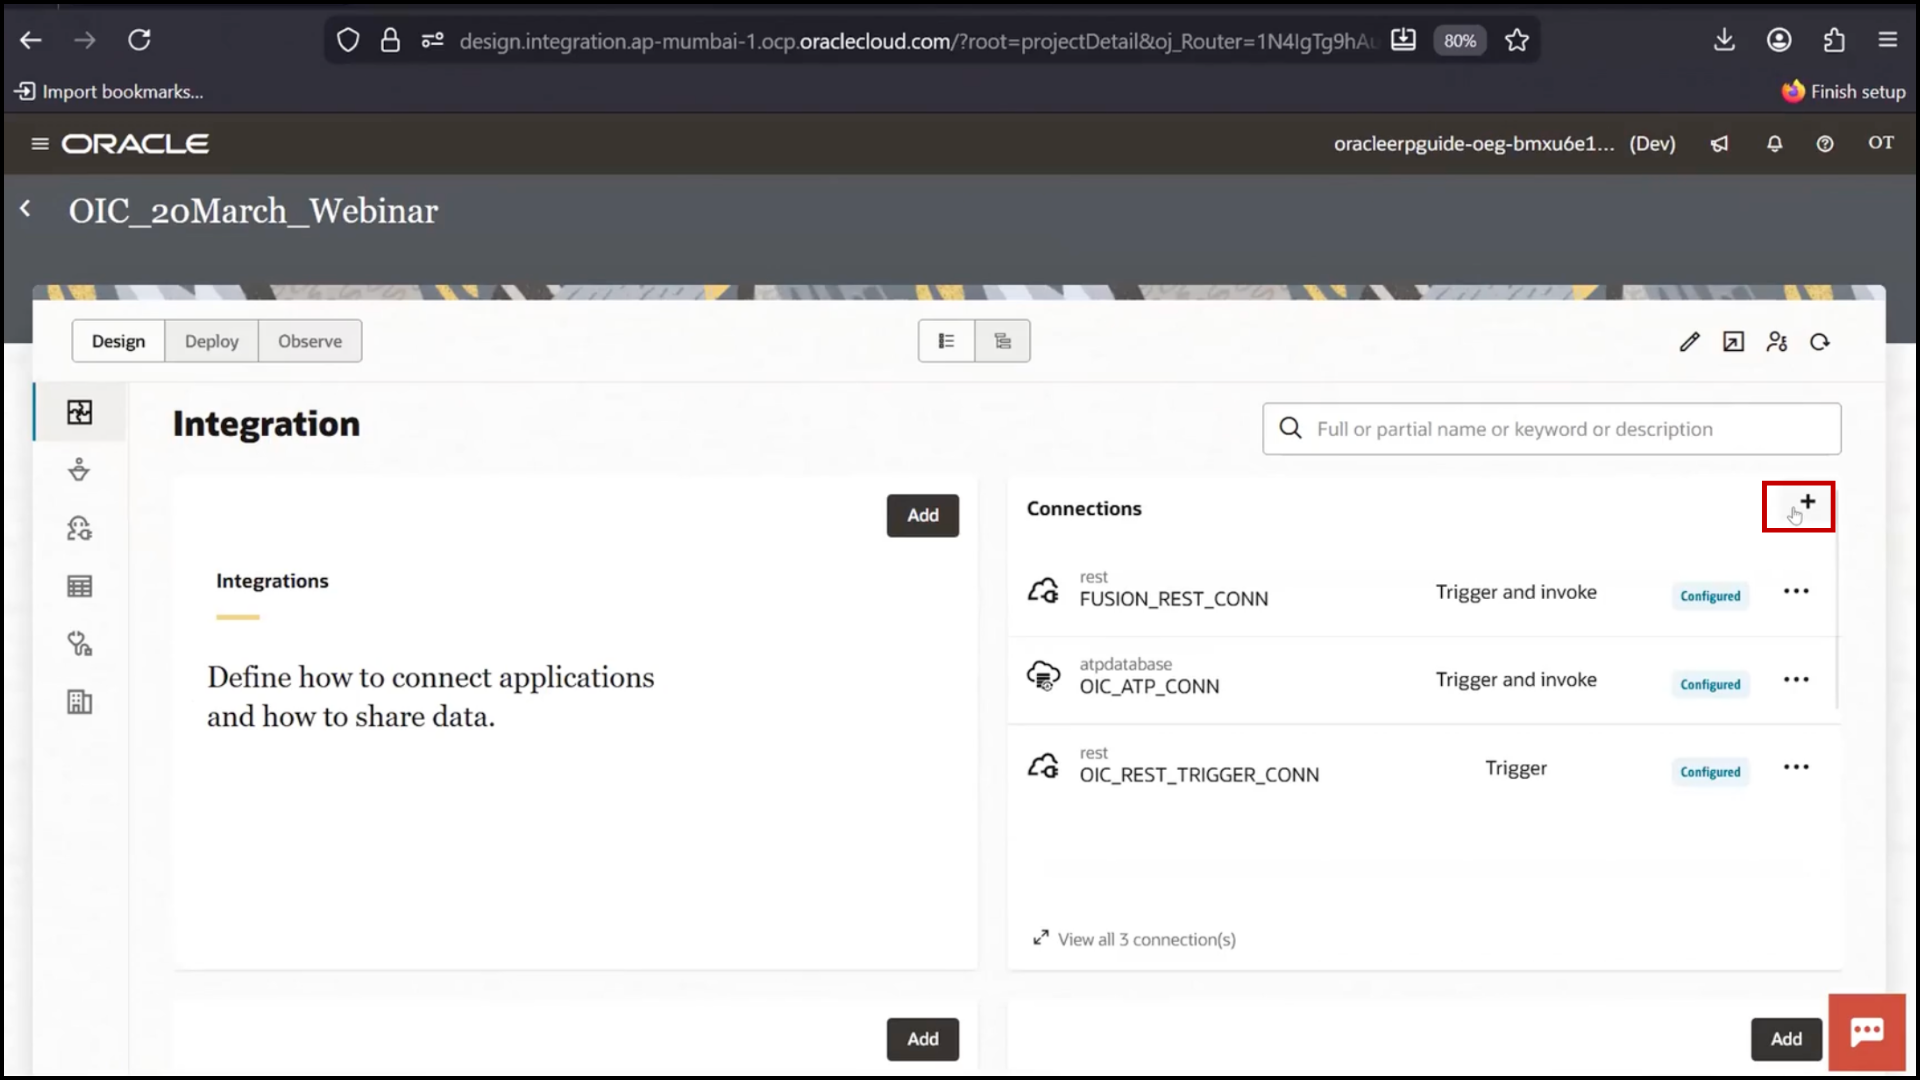The image size is (1920, 1080).
Task: Edit project details with pencil icon
Action: [1689, 342]
